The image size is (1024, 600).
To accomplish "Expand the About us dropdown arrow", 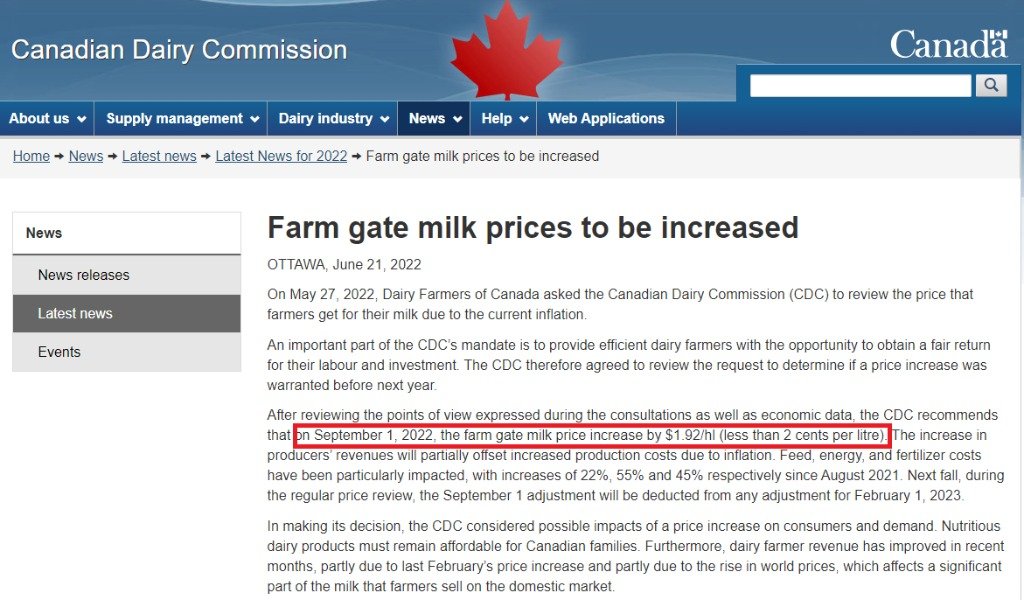I will [82, 119].
